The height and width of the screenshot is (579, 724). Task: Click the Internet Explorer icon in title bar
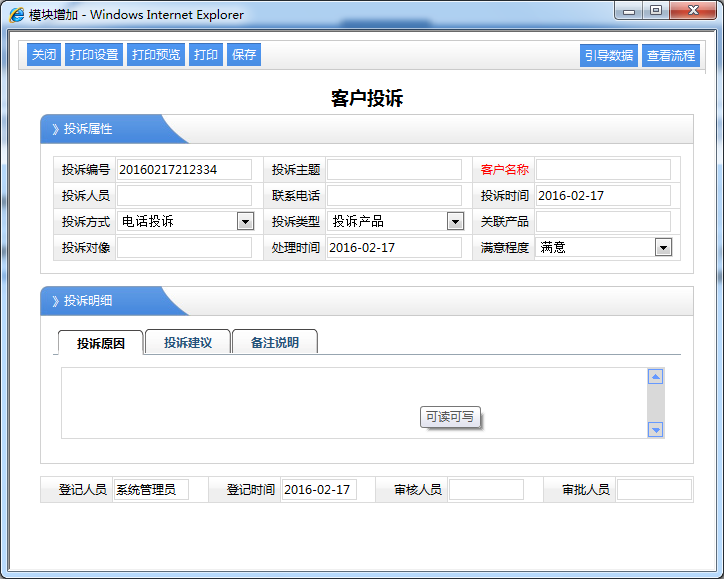click(17, 14)
